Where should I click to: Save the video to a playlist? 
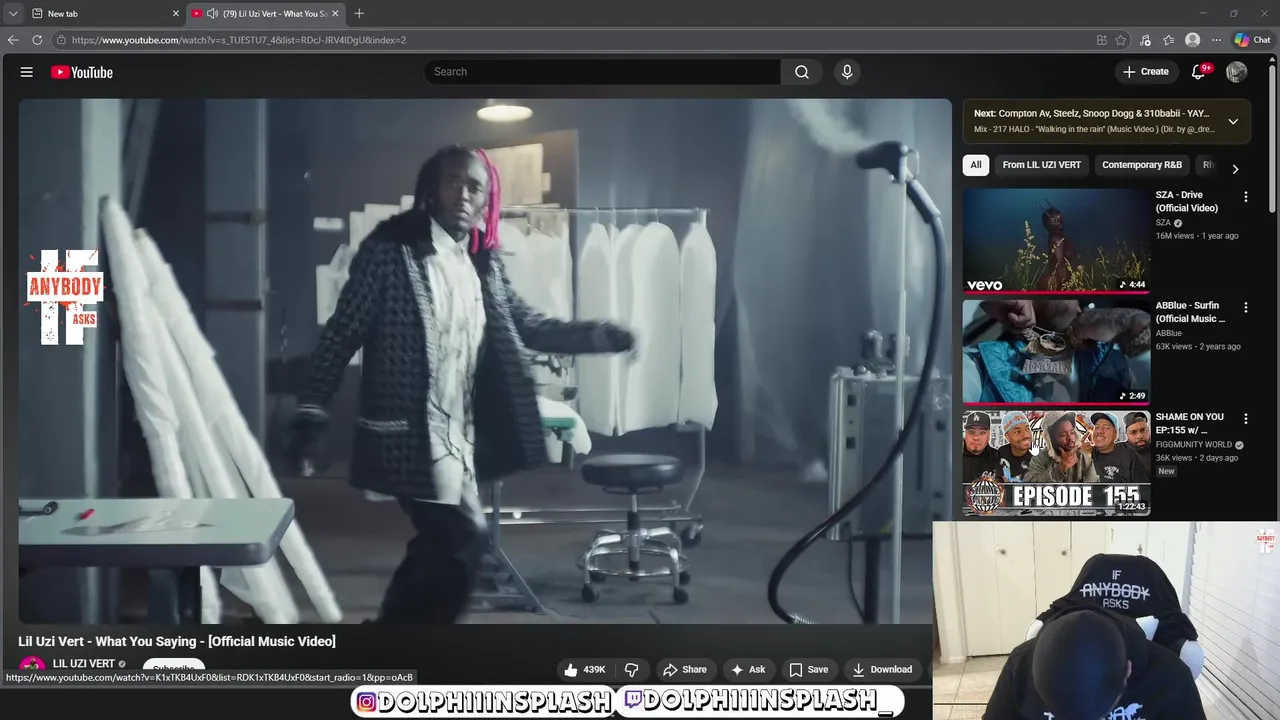coord(808,669)
